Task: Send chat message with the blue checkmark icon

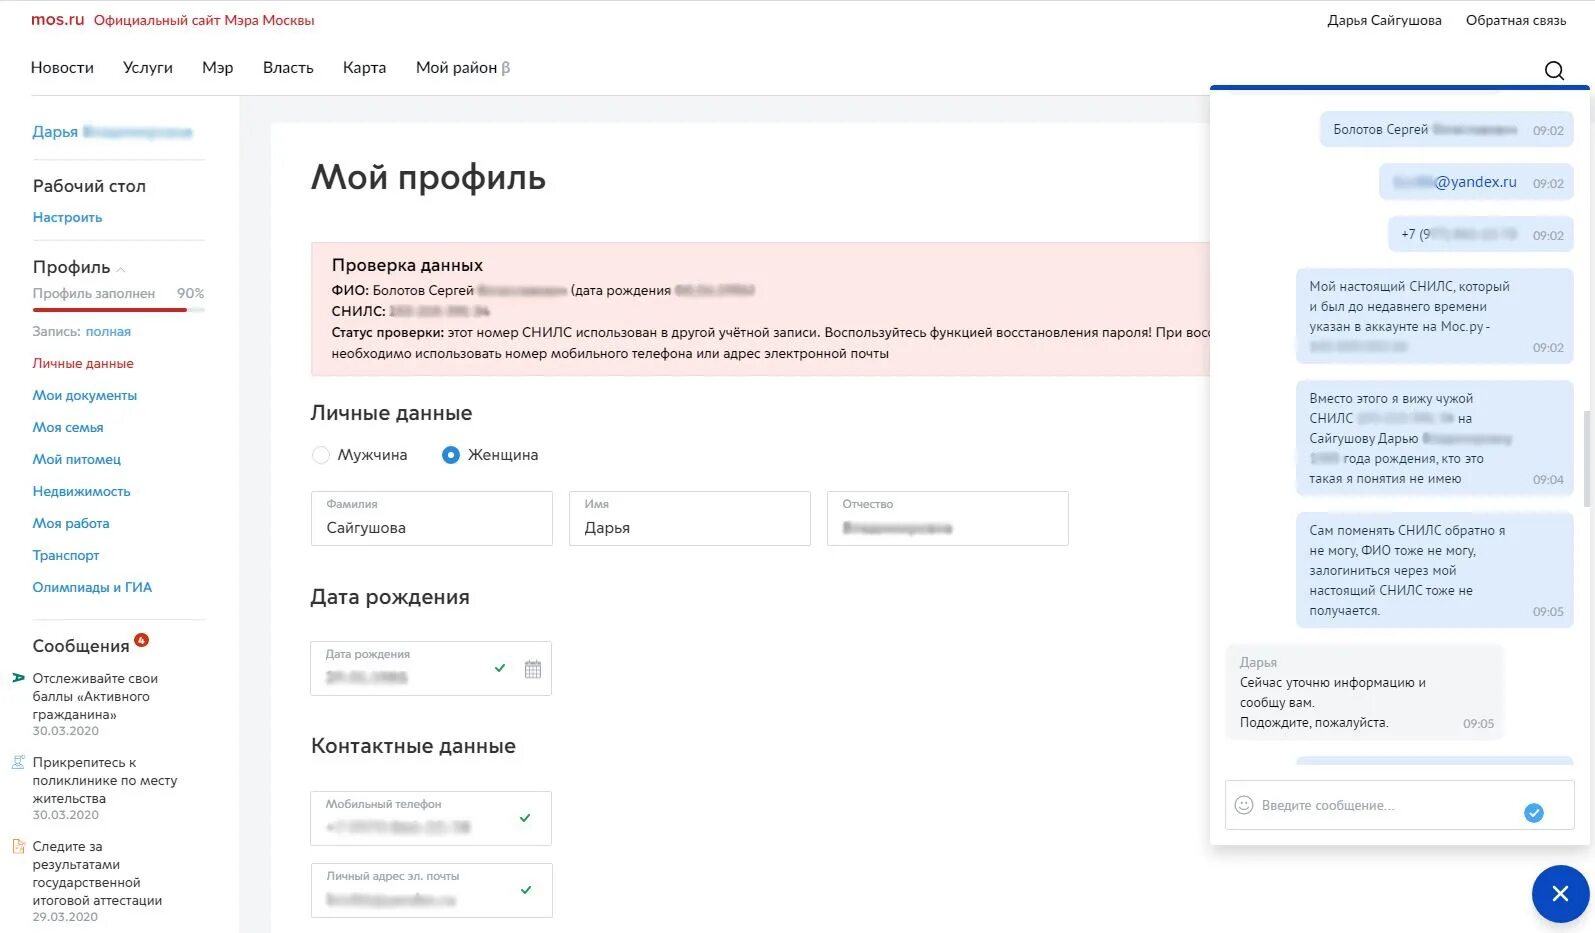Action: pyautogui.click(x=1533, y=813)
